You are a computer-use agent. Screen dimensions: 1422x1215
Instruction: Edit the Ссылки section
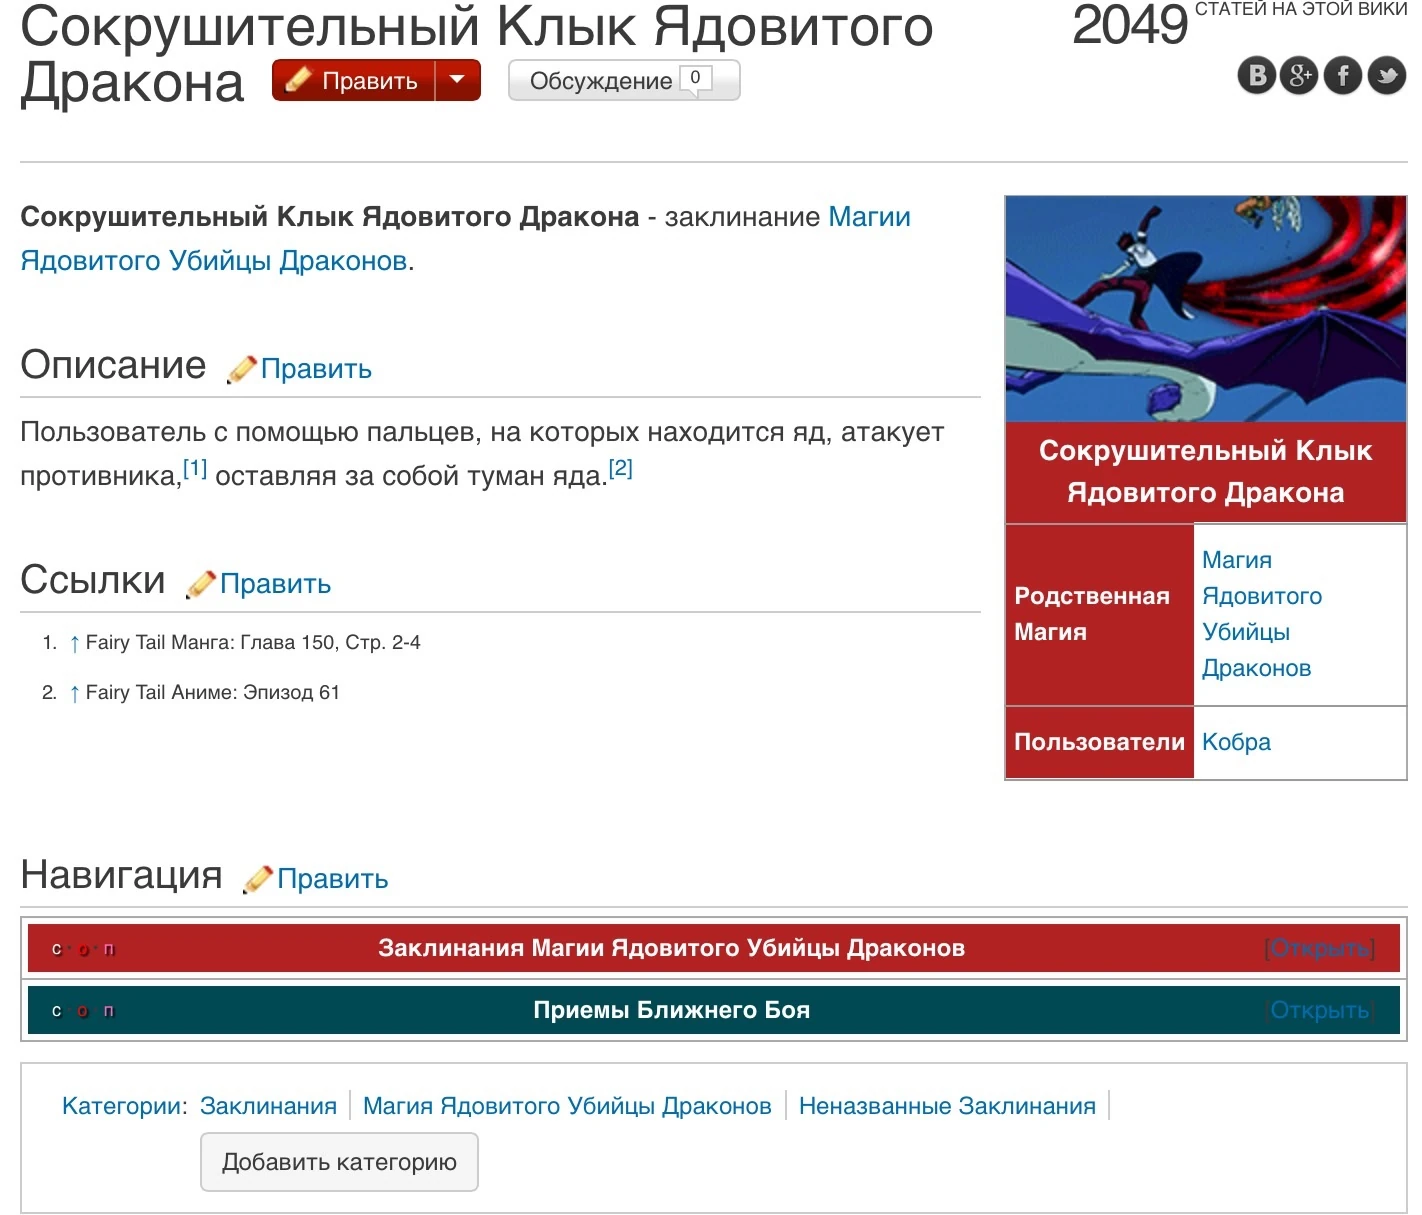pyautogui.click(x=275, y=584)
